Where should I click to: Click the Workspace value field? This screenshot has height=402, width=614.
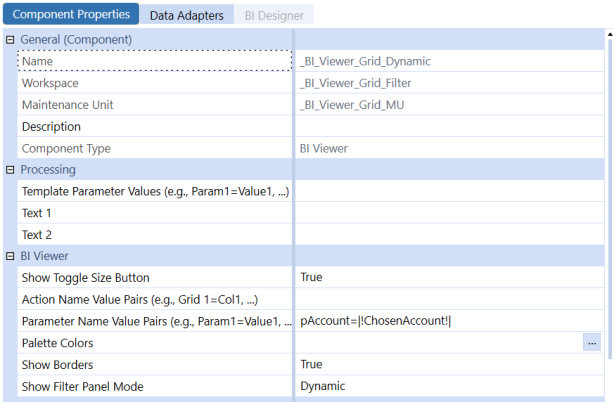point(450,83)
